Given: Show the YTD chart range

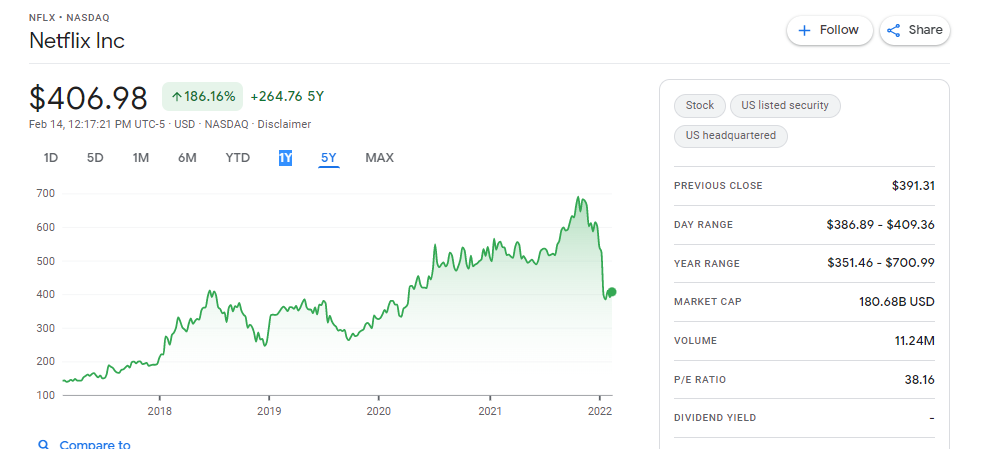Looking at the screenshot, I should pyautogui.click(x=238, y=158).
